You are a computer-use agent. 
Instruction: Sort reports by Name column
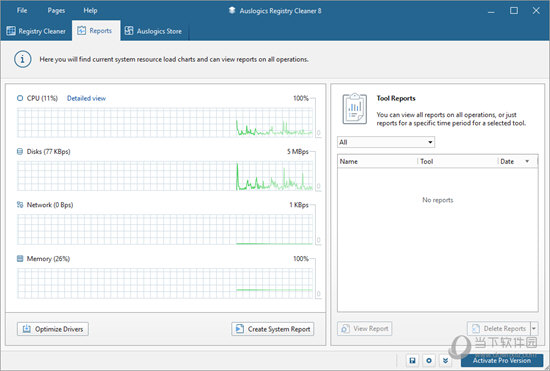[377, 161]
